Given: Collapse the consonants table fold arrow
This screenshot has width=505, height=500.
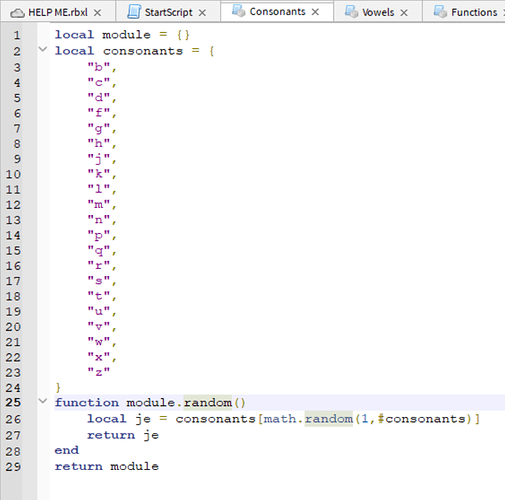Looking at the screenshot, I should pyautogui.click(x=43, y=50).
